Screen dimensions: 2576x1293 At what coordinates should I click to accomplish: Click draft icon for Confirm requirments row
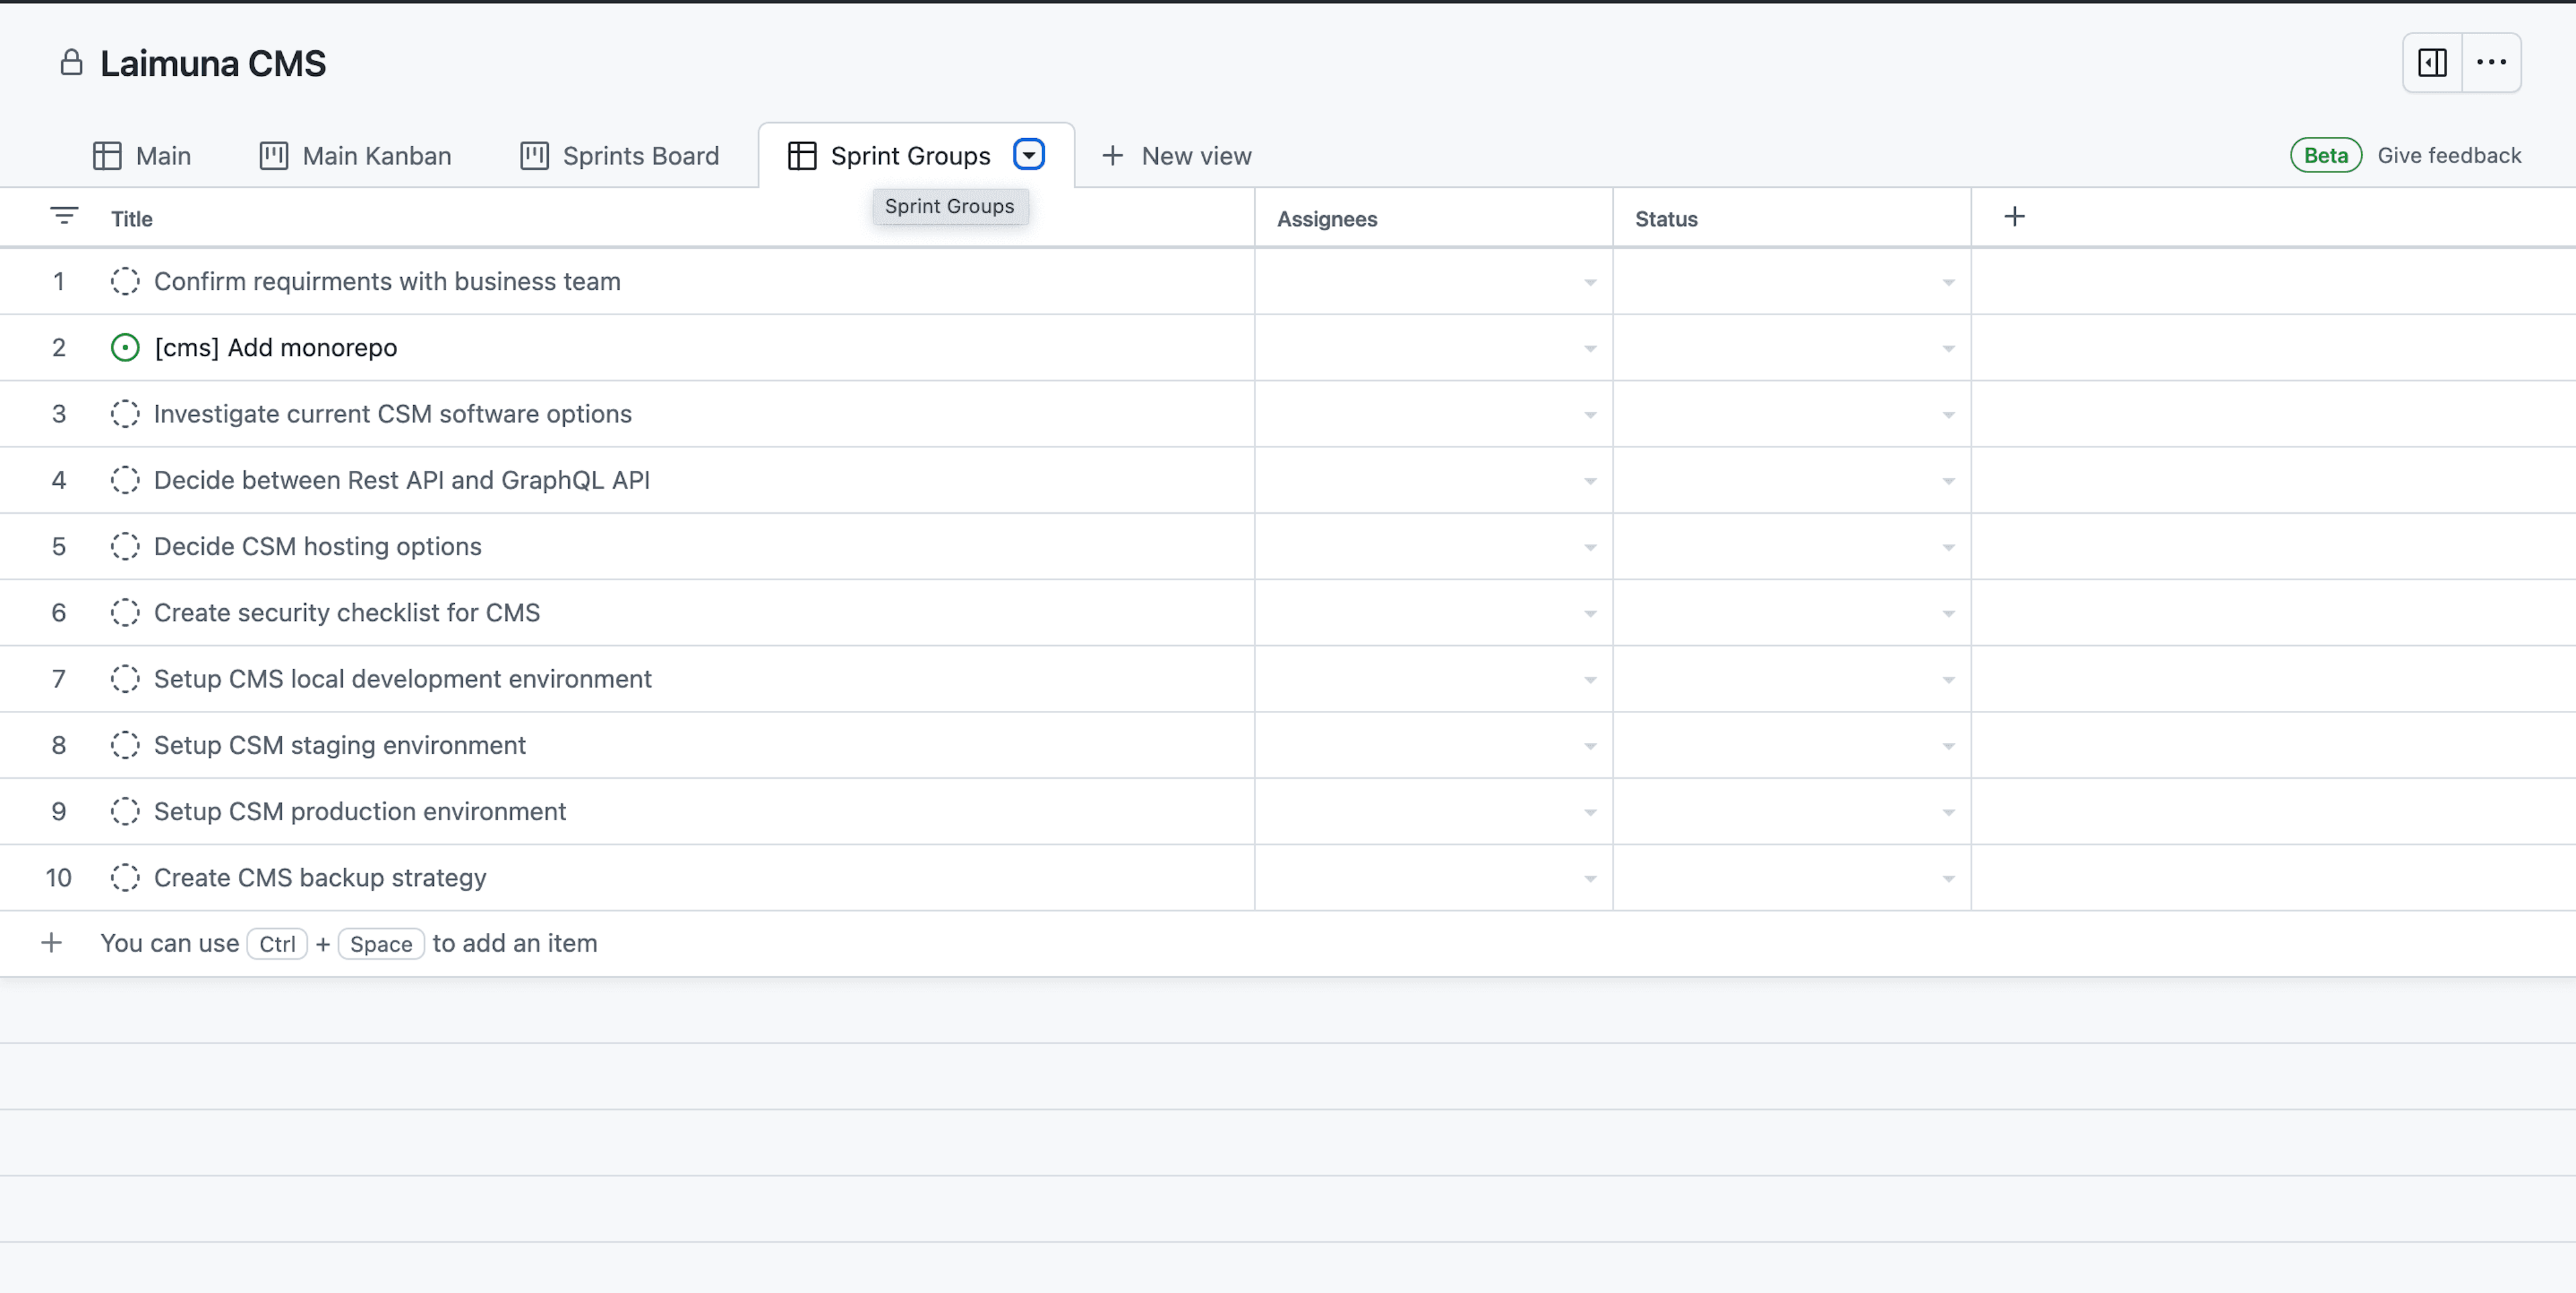(125, 281)
